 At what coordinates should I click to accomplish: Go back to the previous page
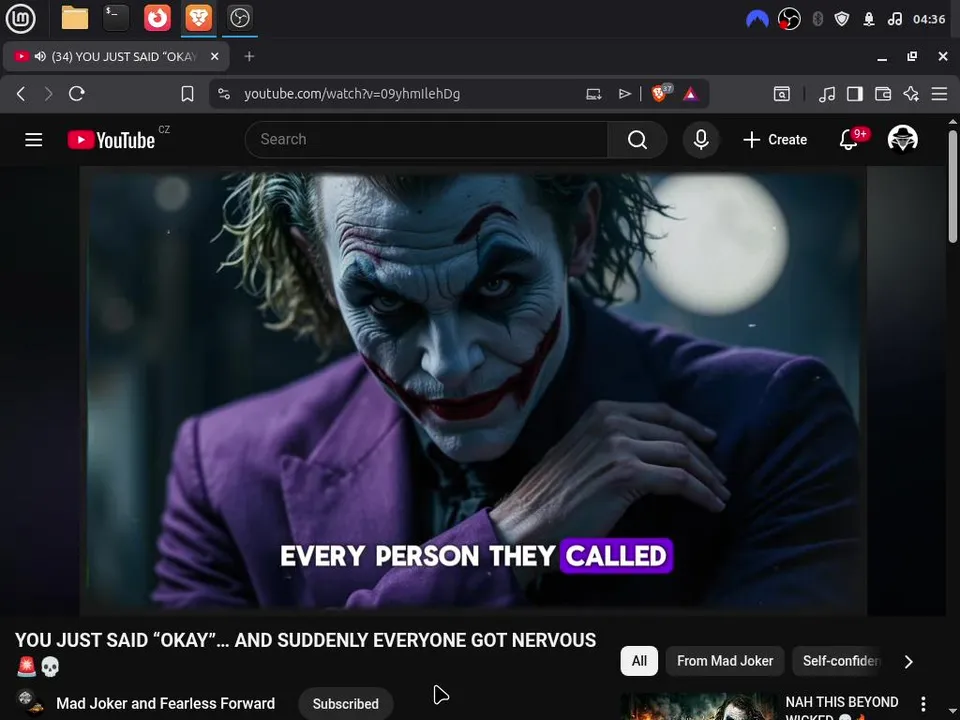click(x=21, y=94)
